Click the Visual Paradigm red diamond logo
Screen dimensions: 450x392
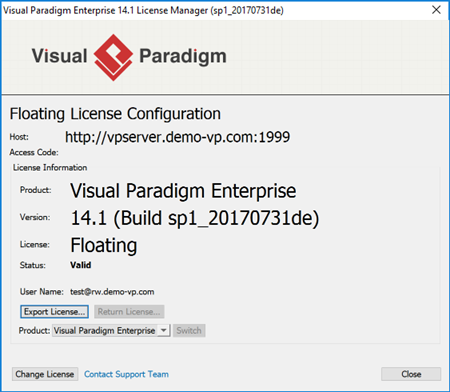pyautogui.click(x=113, y=57)
